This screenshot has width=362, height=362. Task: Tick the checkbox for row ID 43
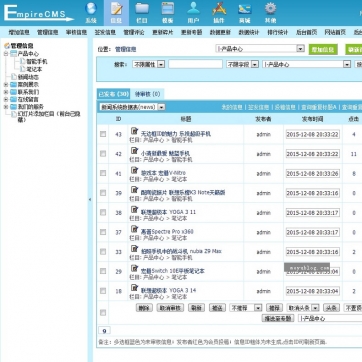pyautogui.click(x=103, y=134)
